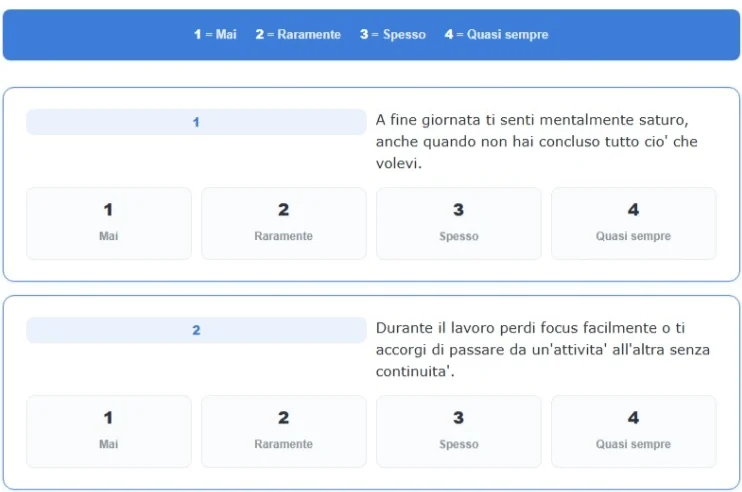Click the text 'A fine giornata ti senti mentalmente saturo'
The width and height of the screenshot is (742, 492).
point(532,120)
